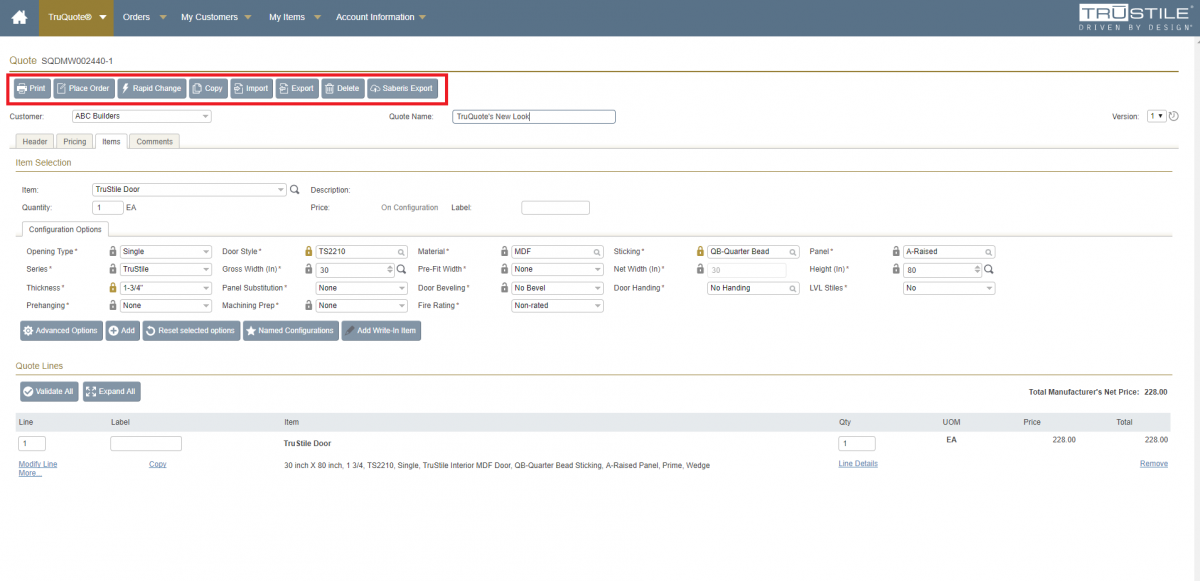Click the Saberis Export button
Screen dimensions: 1200x581
pyautogui.click(x=402, y=88)
